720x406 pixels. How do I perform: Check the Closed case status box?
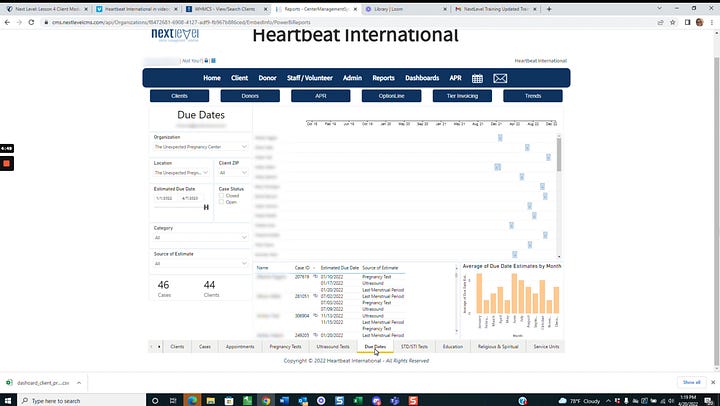(x=222, y=196)
